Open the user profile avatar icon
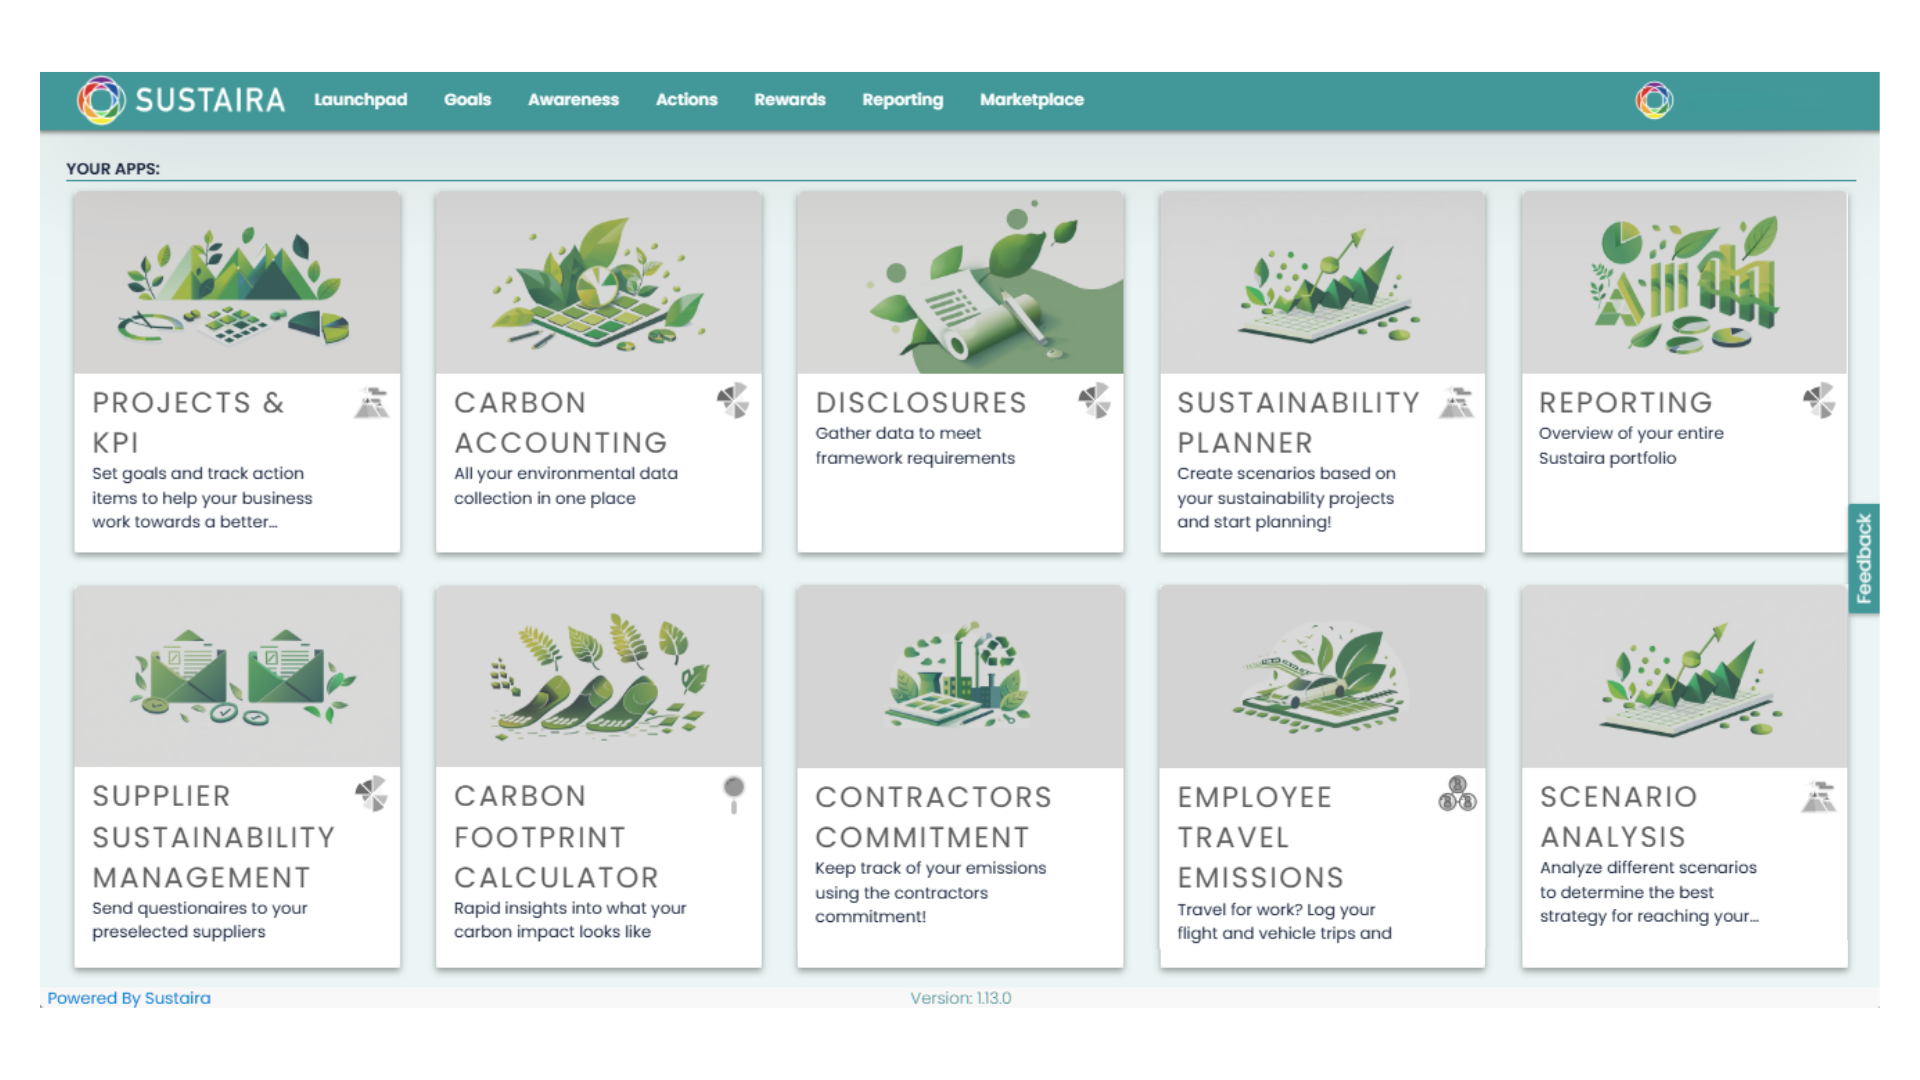The height and width of the screenshot is (1080, 1920). (1654, 100)
